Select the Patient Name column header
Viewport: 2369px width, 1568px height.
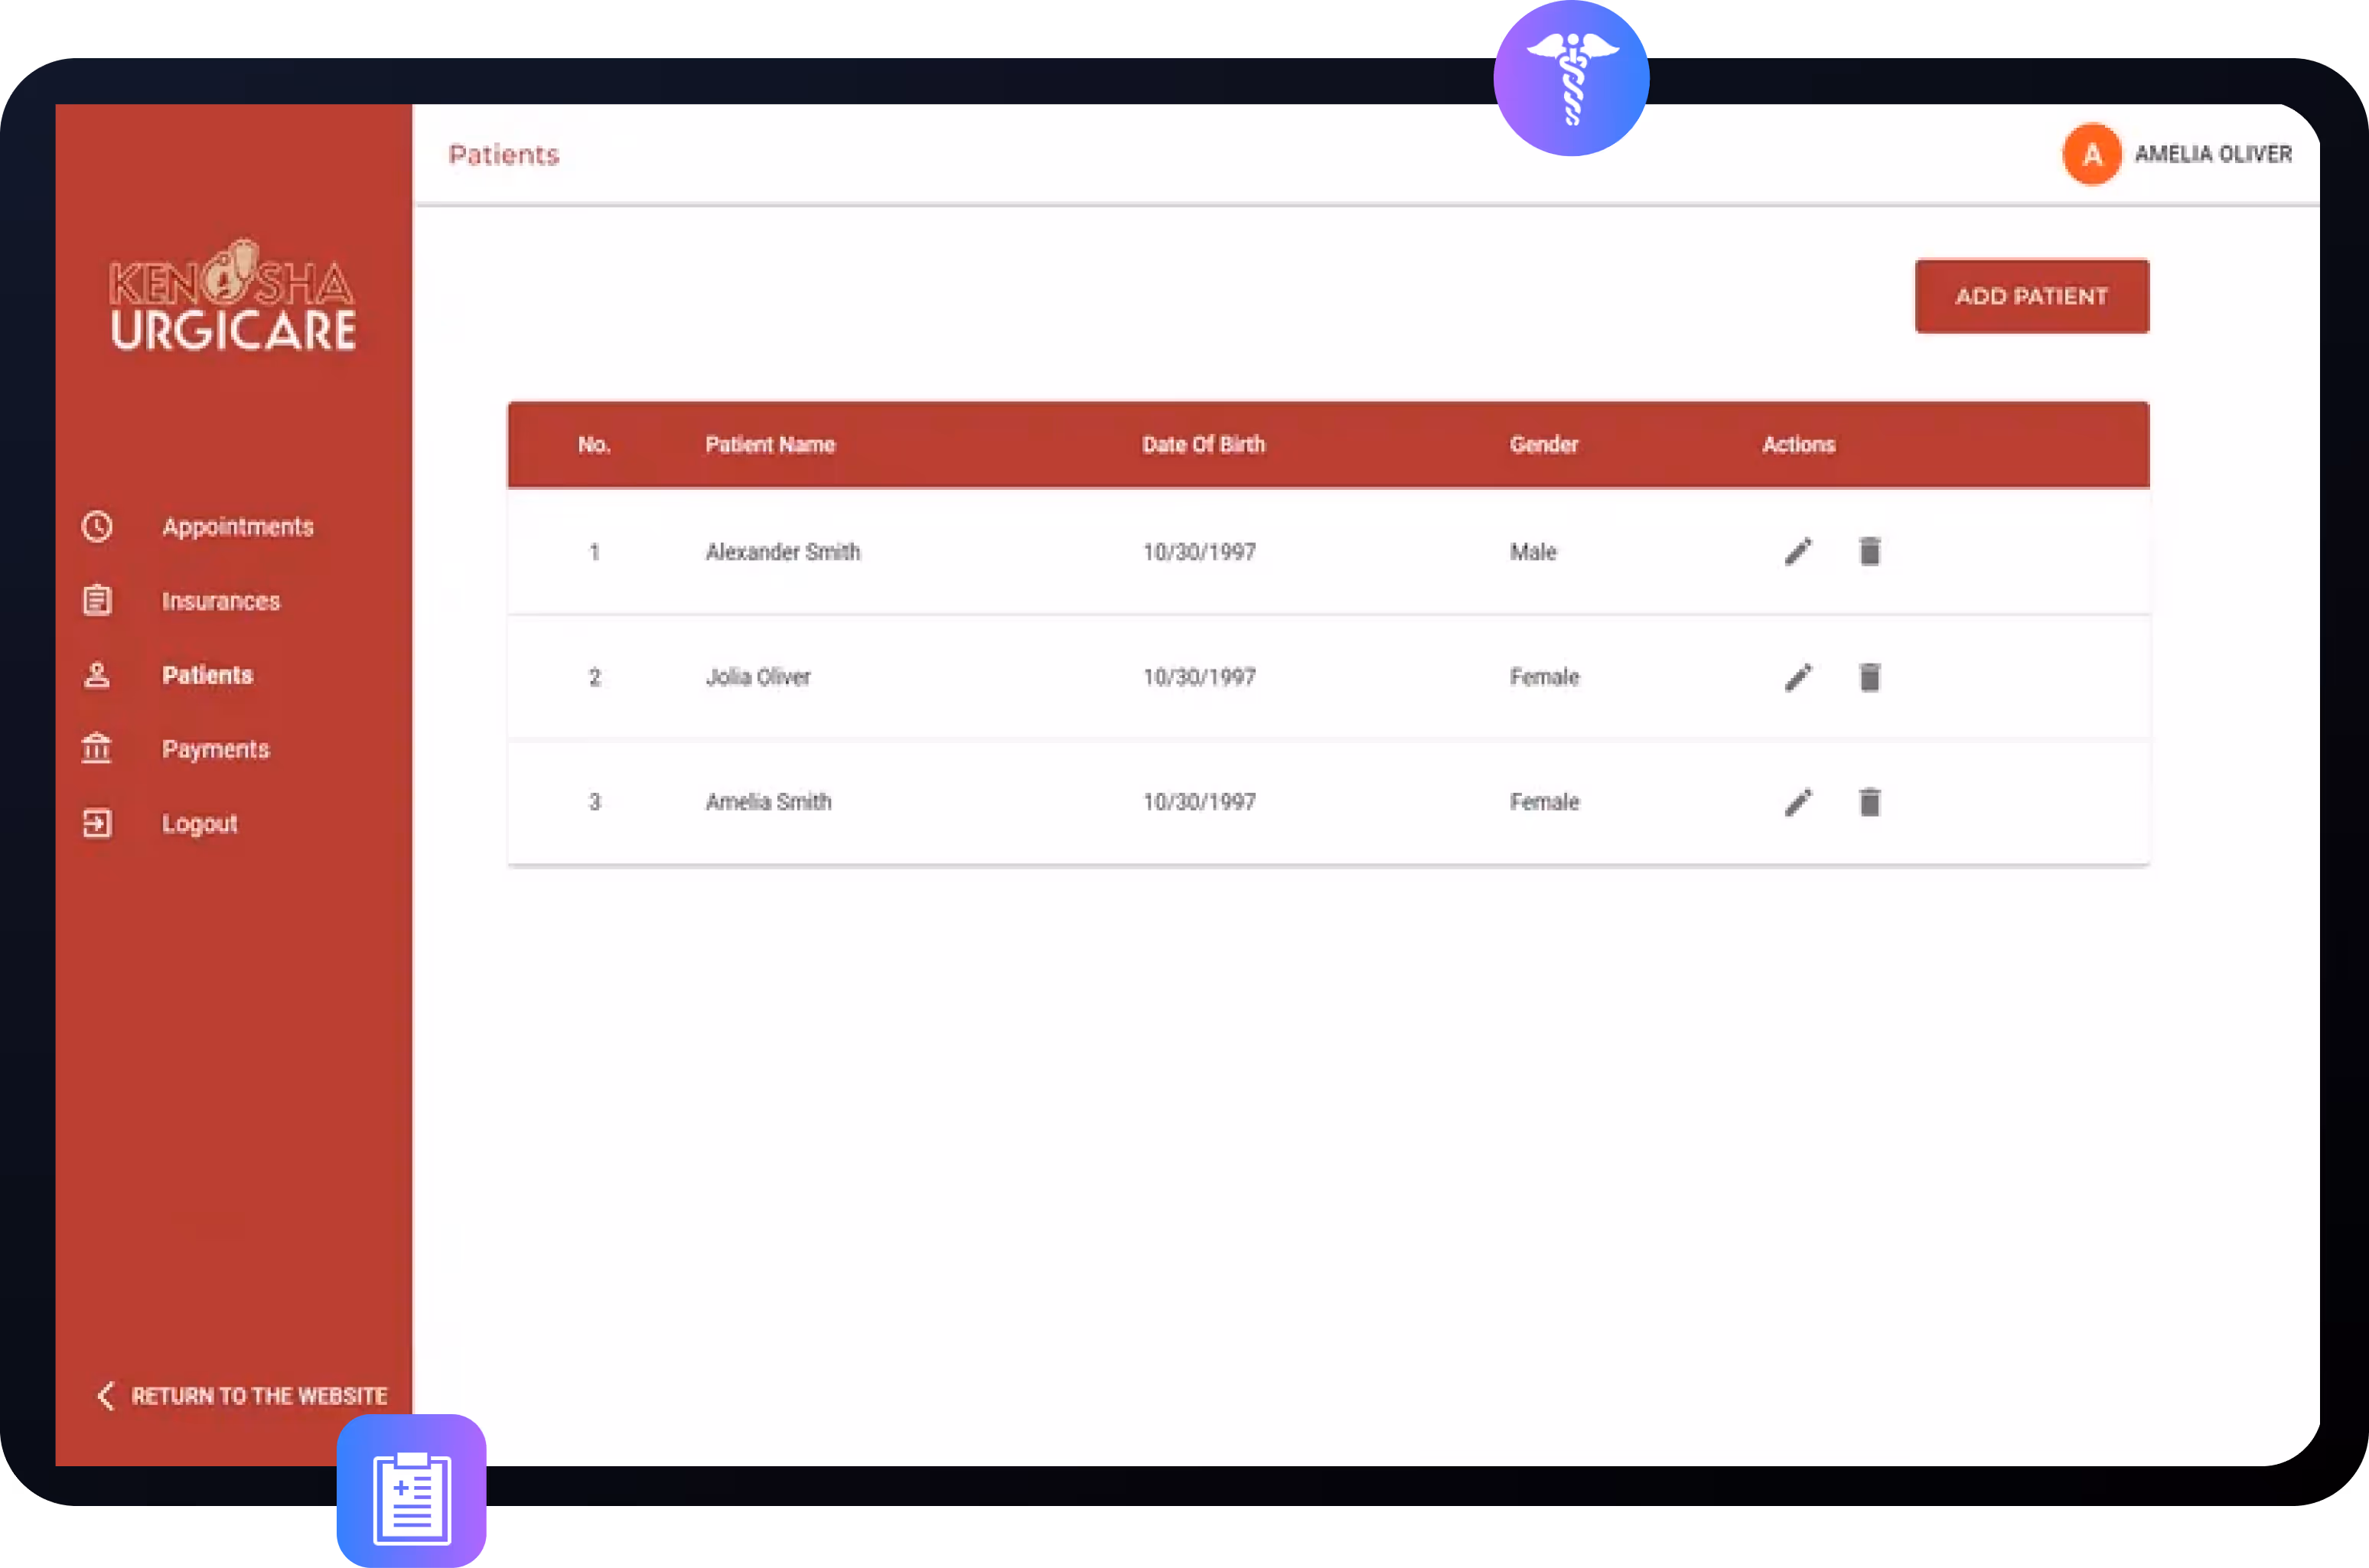[770, 444]
